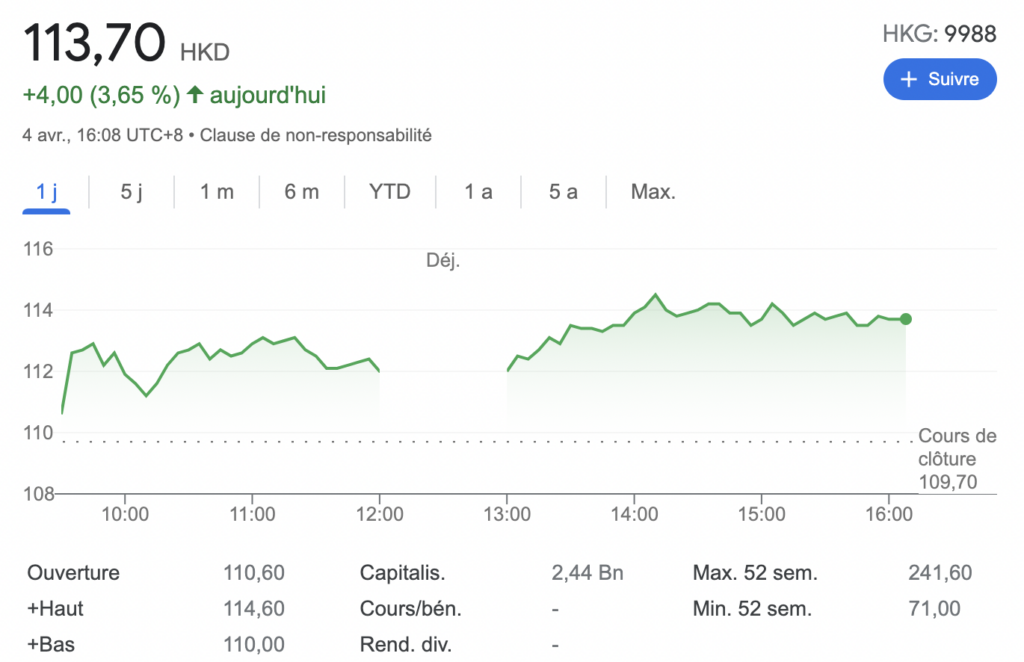Click the Déj. lunch break label
1024x662 pixels.
pyautogui.click(x=443, y=262)
